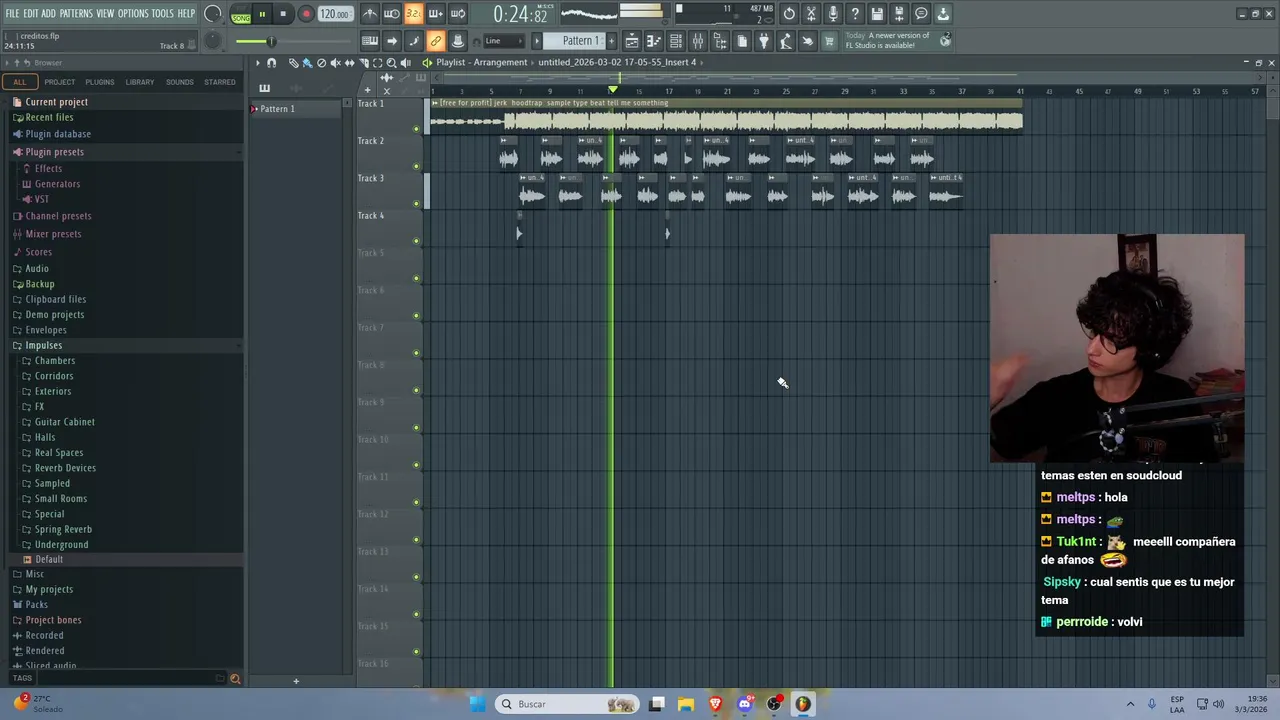Open the PATTERNS menu
This screenshot has height=720, width=1280.
click(x=76, y=13)
